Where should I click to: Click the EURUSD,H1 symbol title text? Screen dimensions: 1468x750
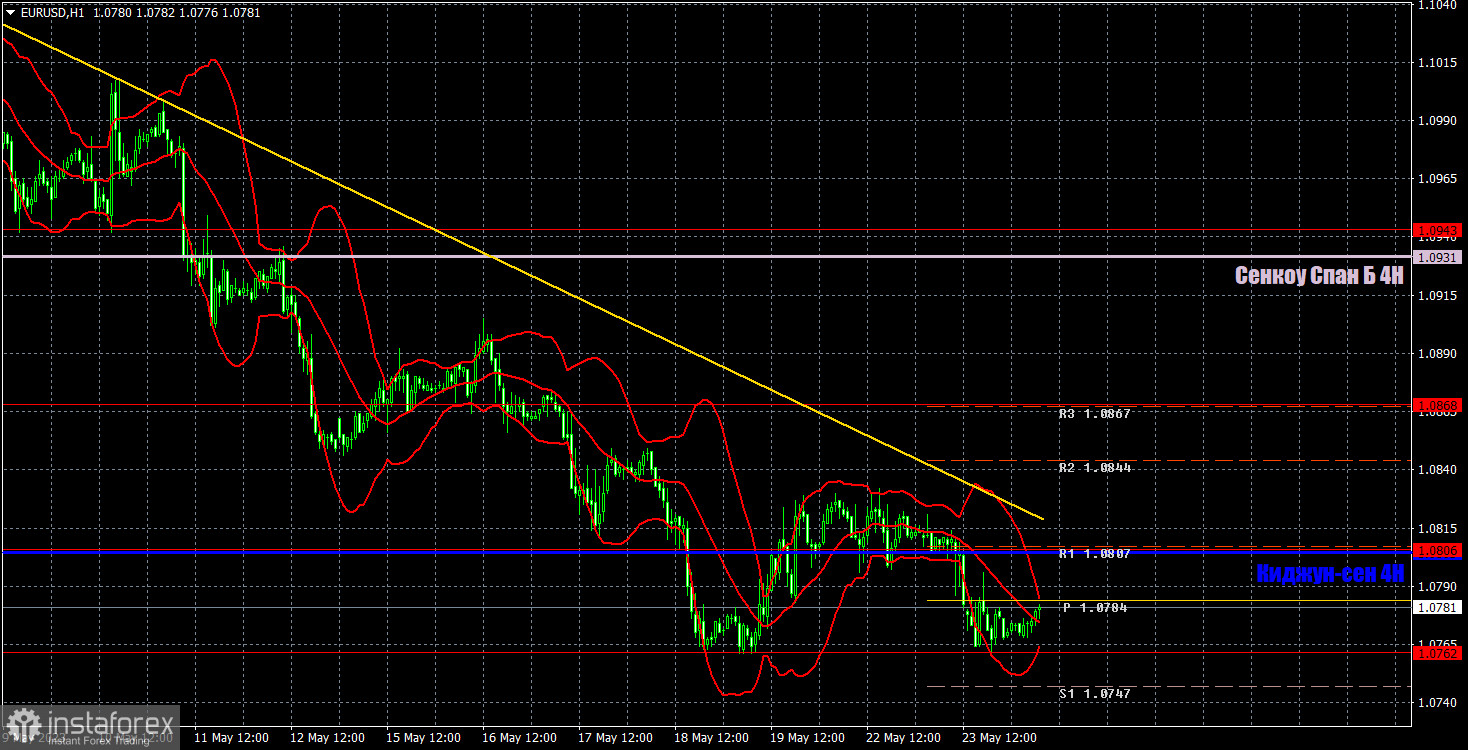pyautogui.click(x=53, y=12)
